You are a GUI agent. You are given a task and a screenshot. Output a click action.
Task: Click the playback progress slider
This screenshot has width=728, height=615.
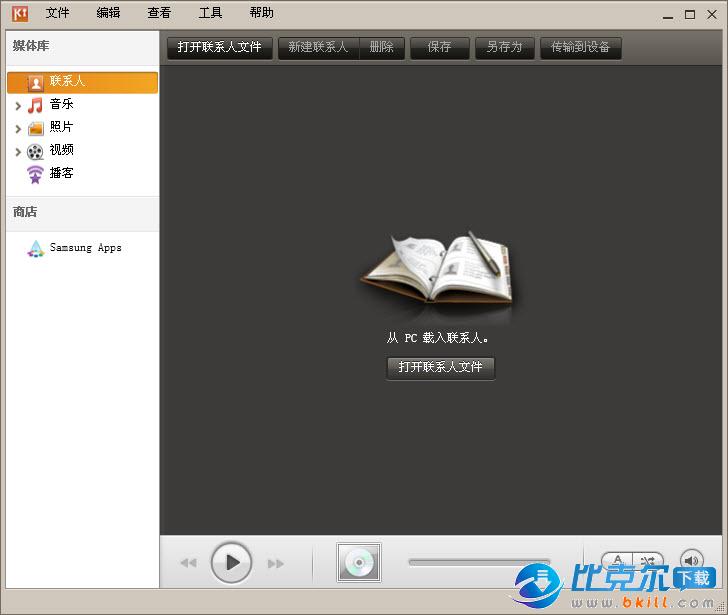tap(479, 563)
